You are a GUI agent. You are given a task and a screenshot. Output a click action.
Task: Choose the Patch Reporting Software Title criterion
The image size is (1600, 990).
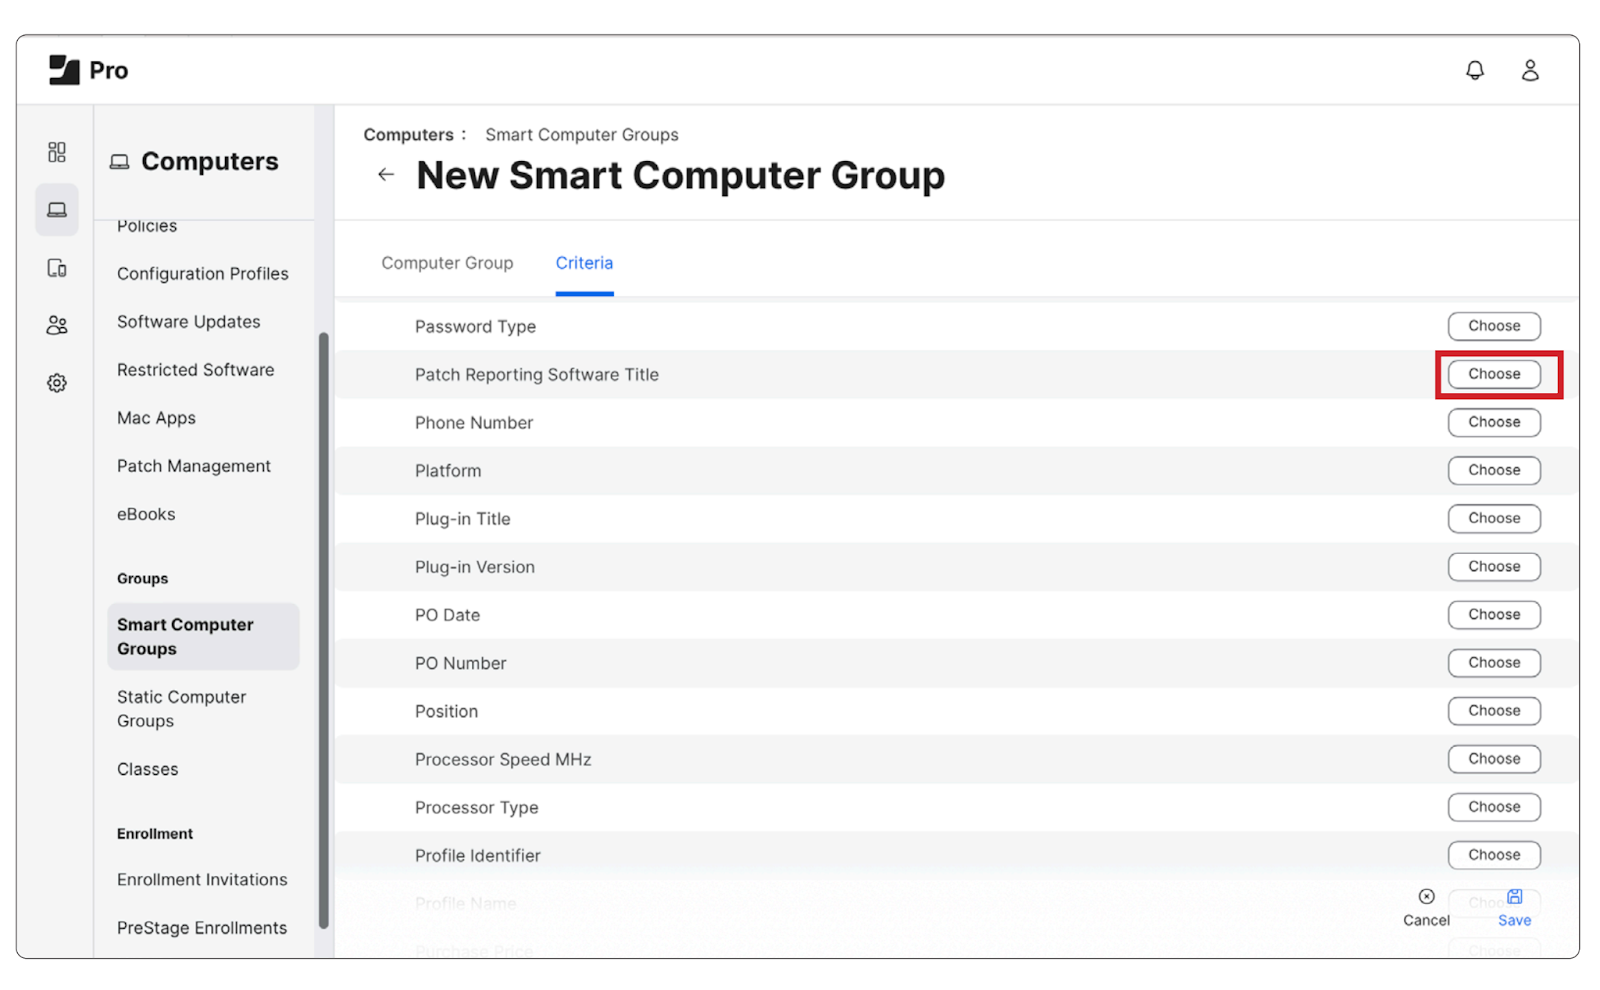(1493, 374)
